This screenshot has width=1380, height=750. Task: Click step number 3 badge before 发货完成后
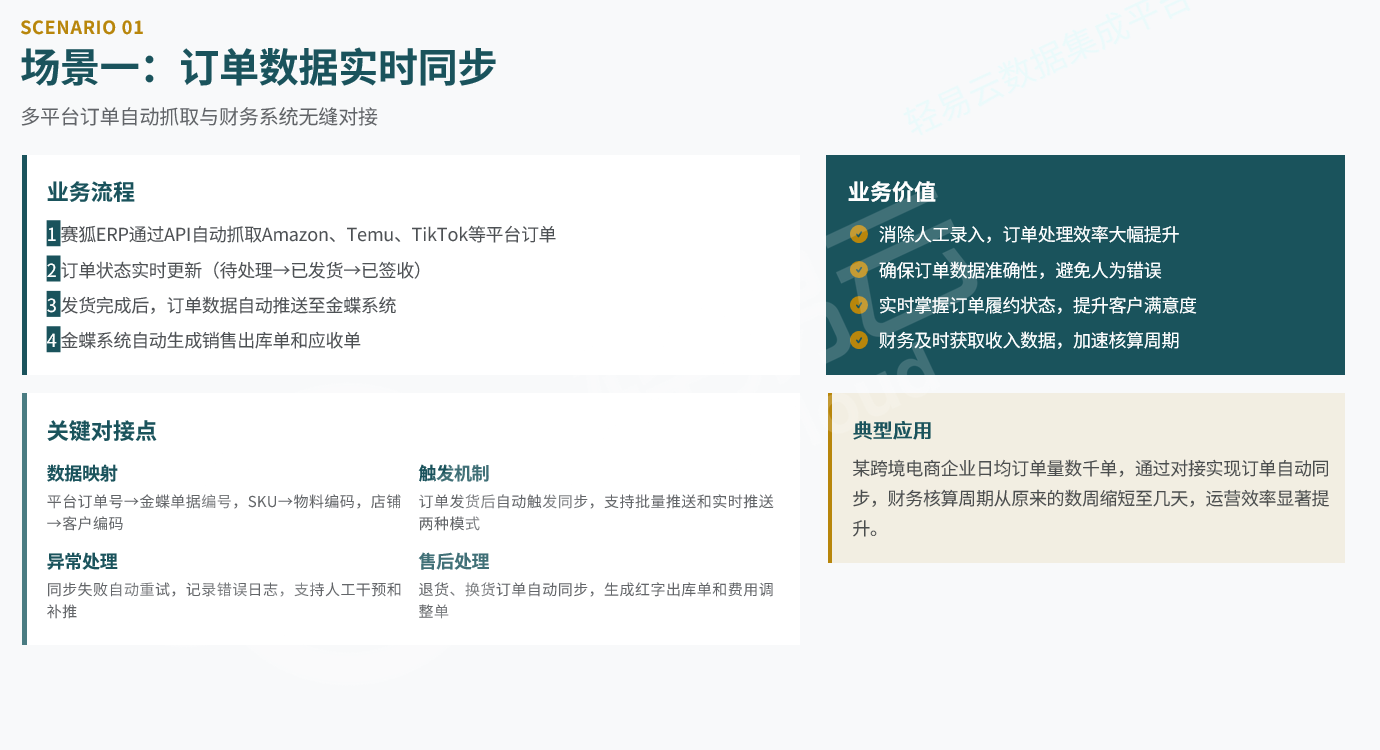click(x=53, y=305)
